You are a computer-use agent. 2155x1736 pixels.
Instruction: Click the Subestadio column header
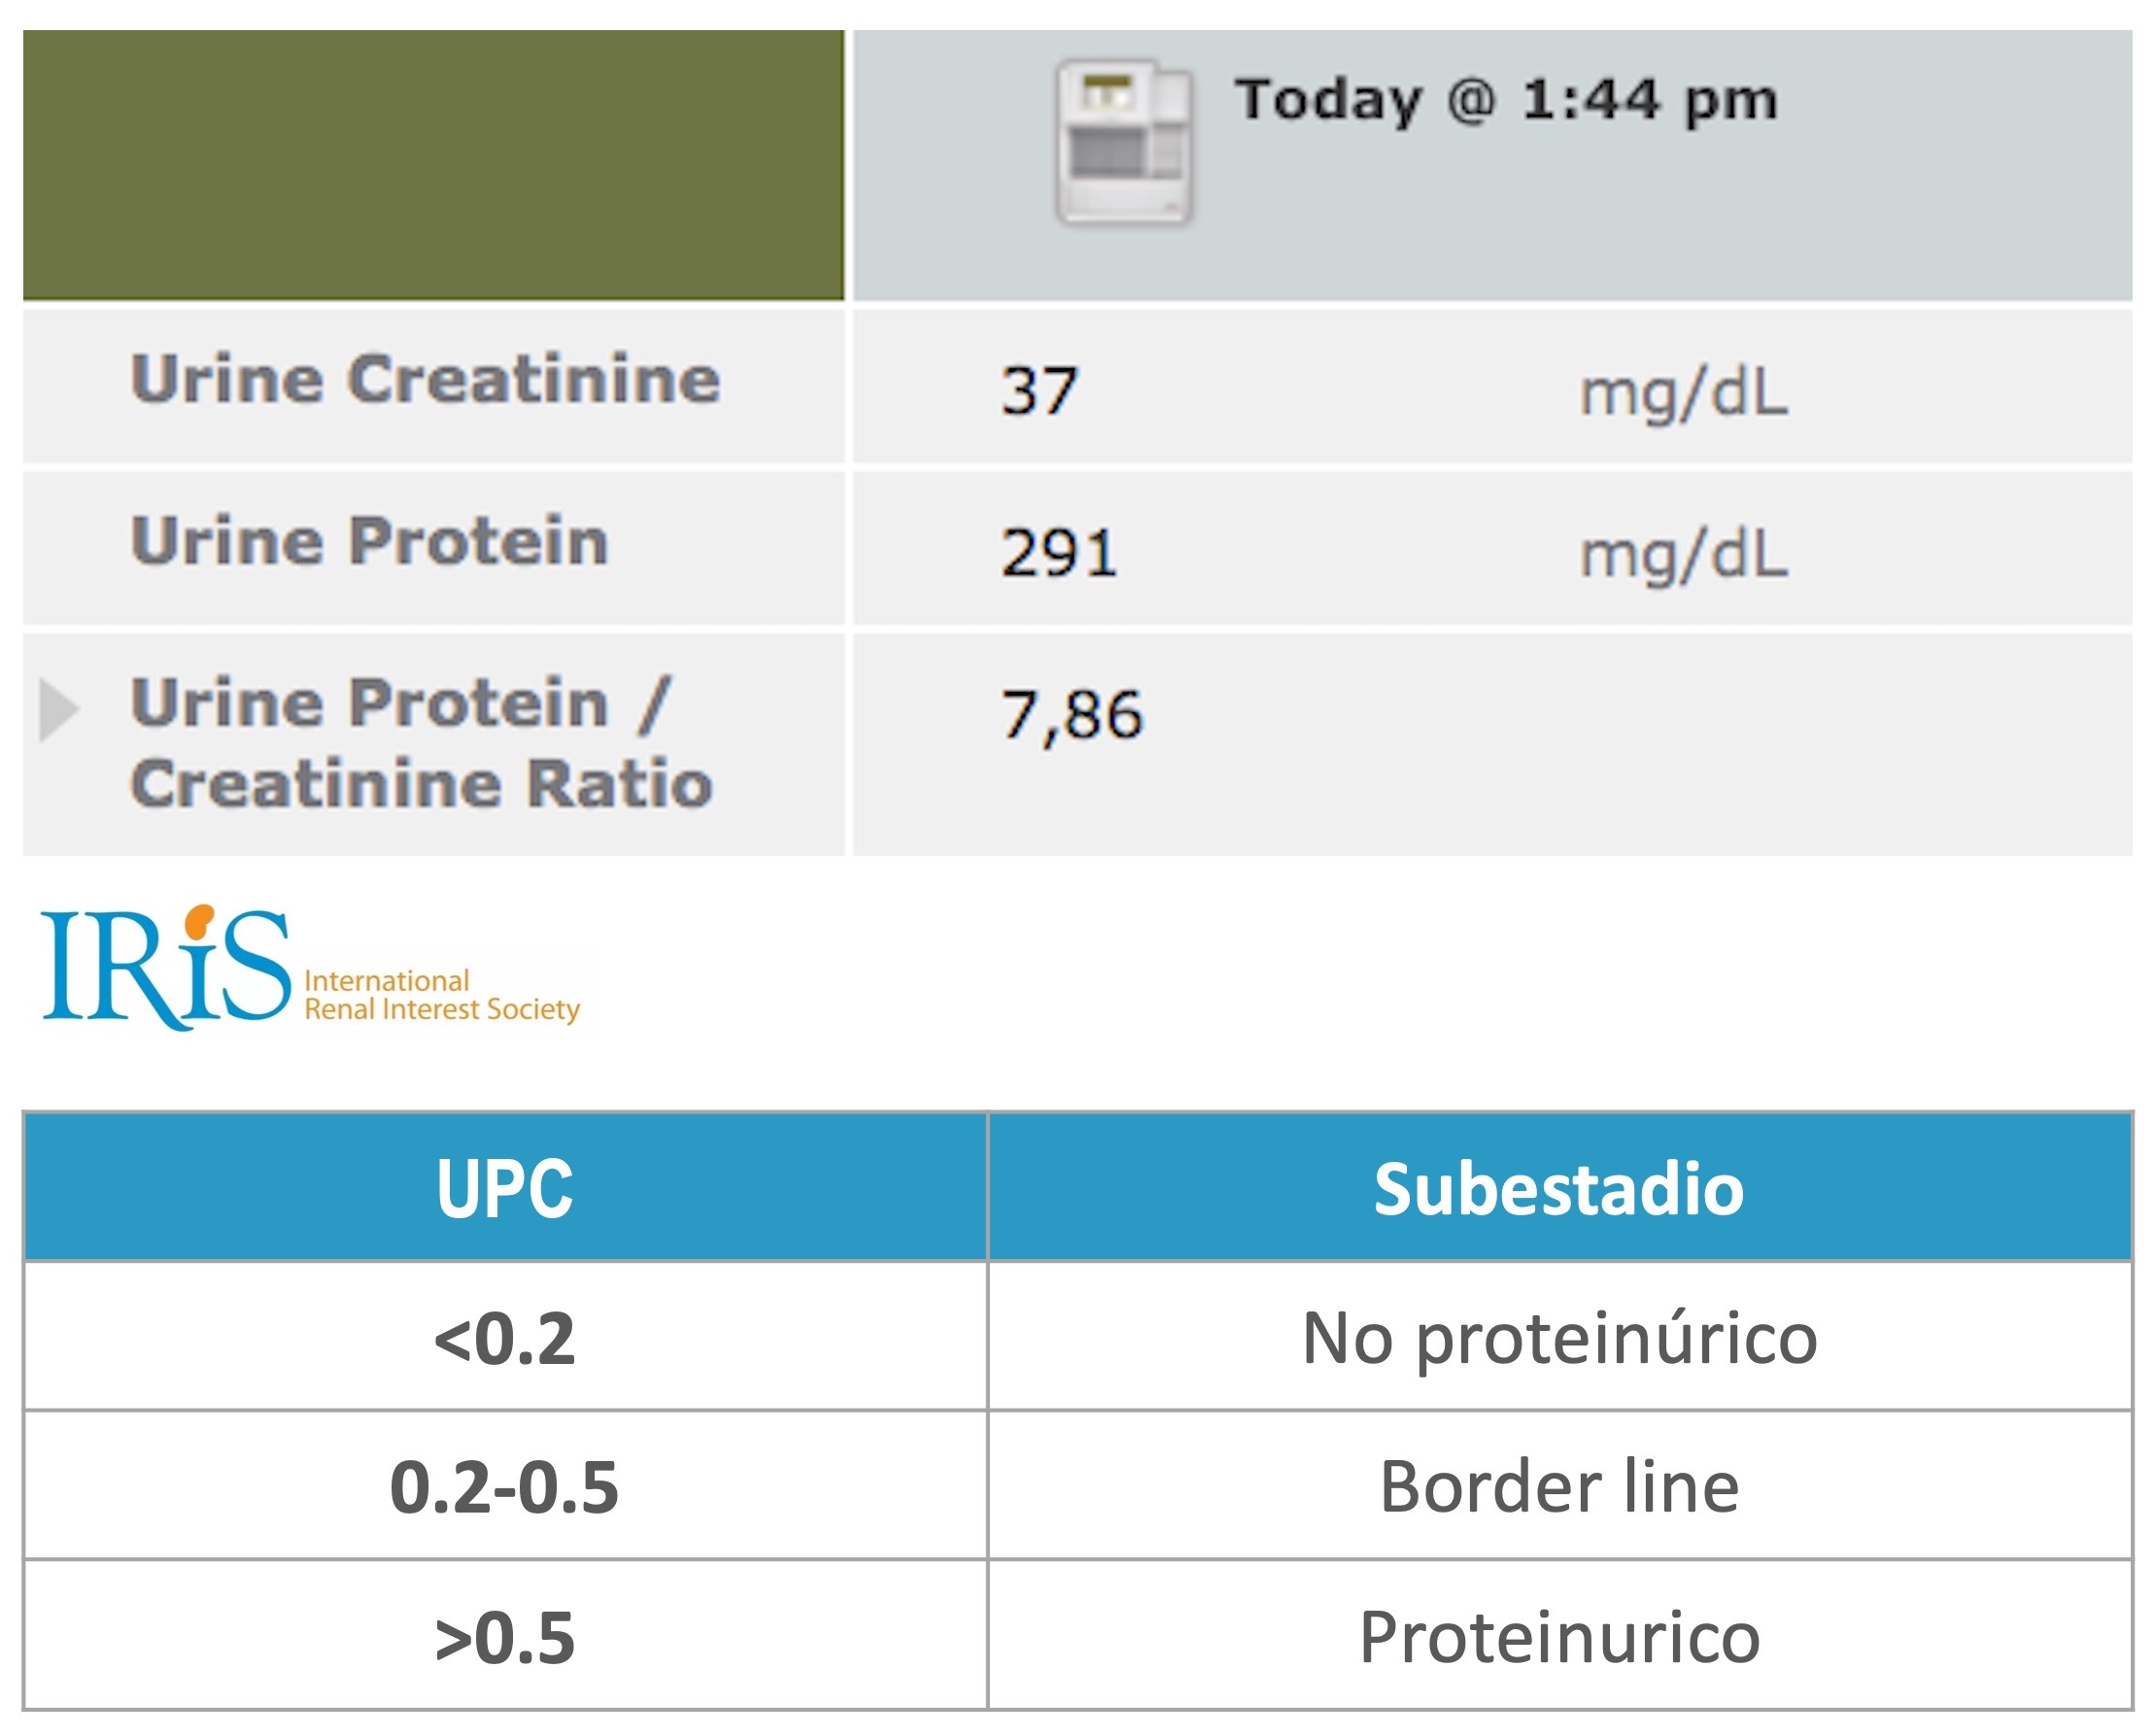click(1559, 1188)
